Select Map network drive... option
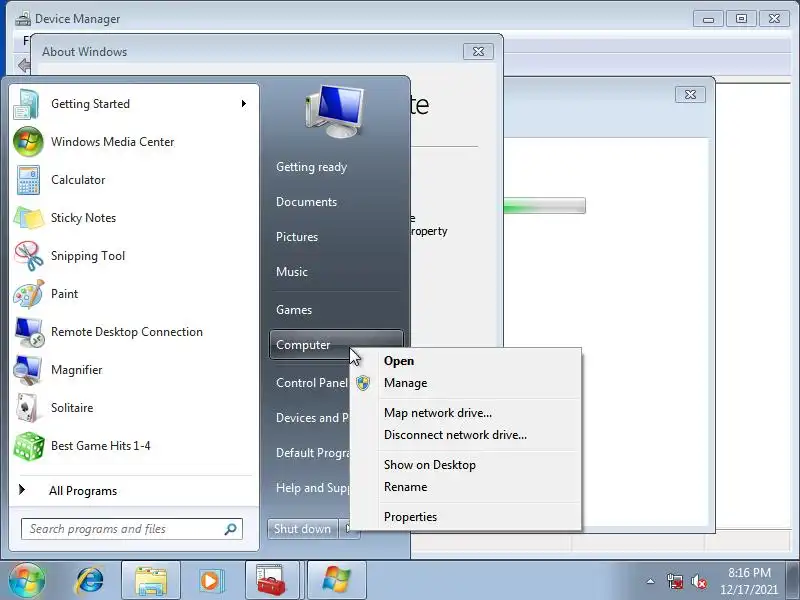This screenshot has height=600, width=800. [438, 413]
